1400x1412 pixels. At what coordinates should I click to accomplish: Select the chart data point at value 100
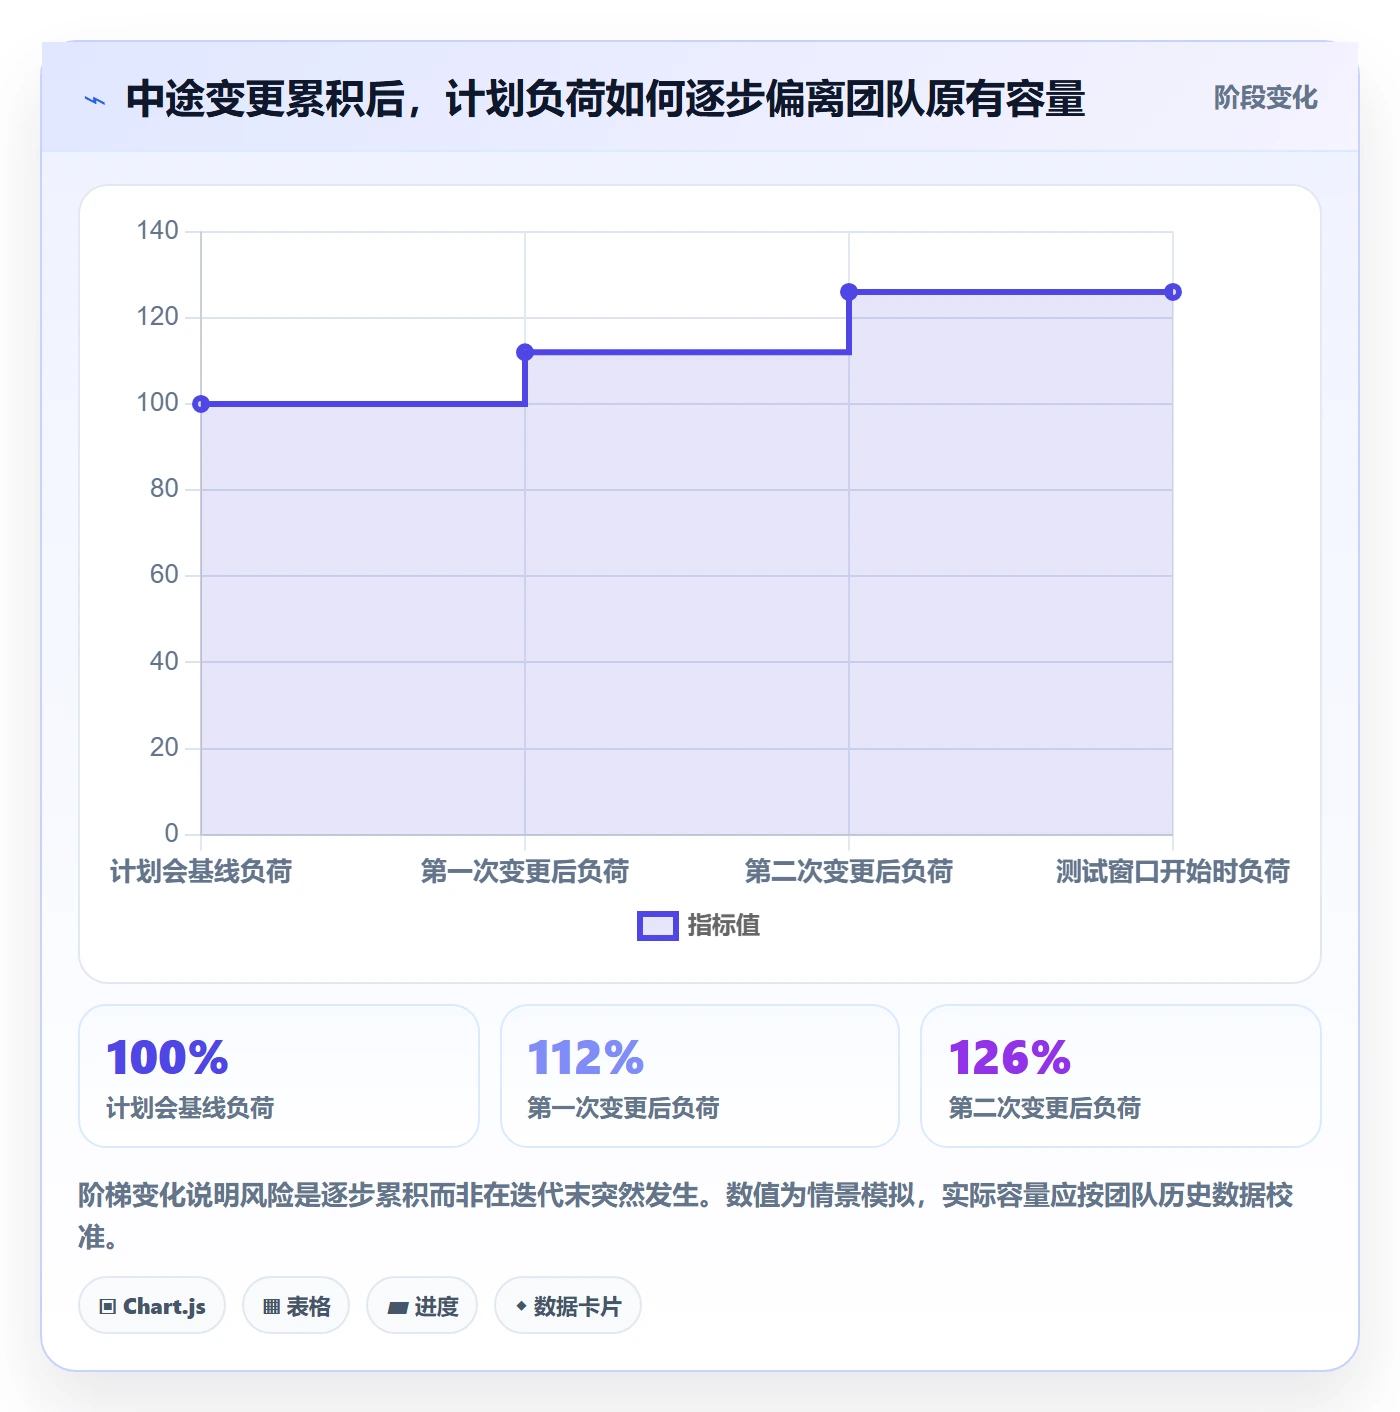pyautogui.click(x=201, y=404)
